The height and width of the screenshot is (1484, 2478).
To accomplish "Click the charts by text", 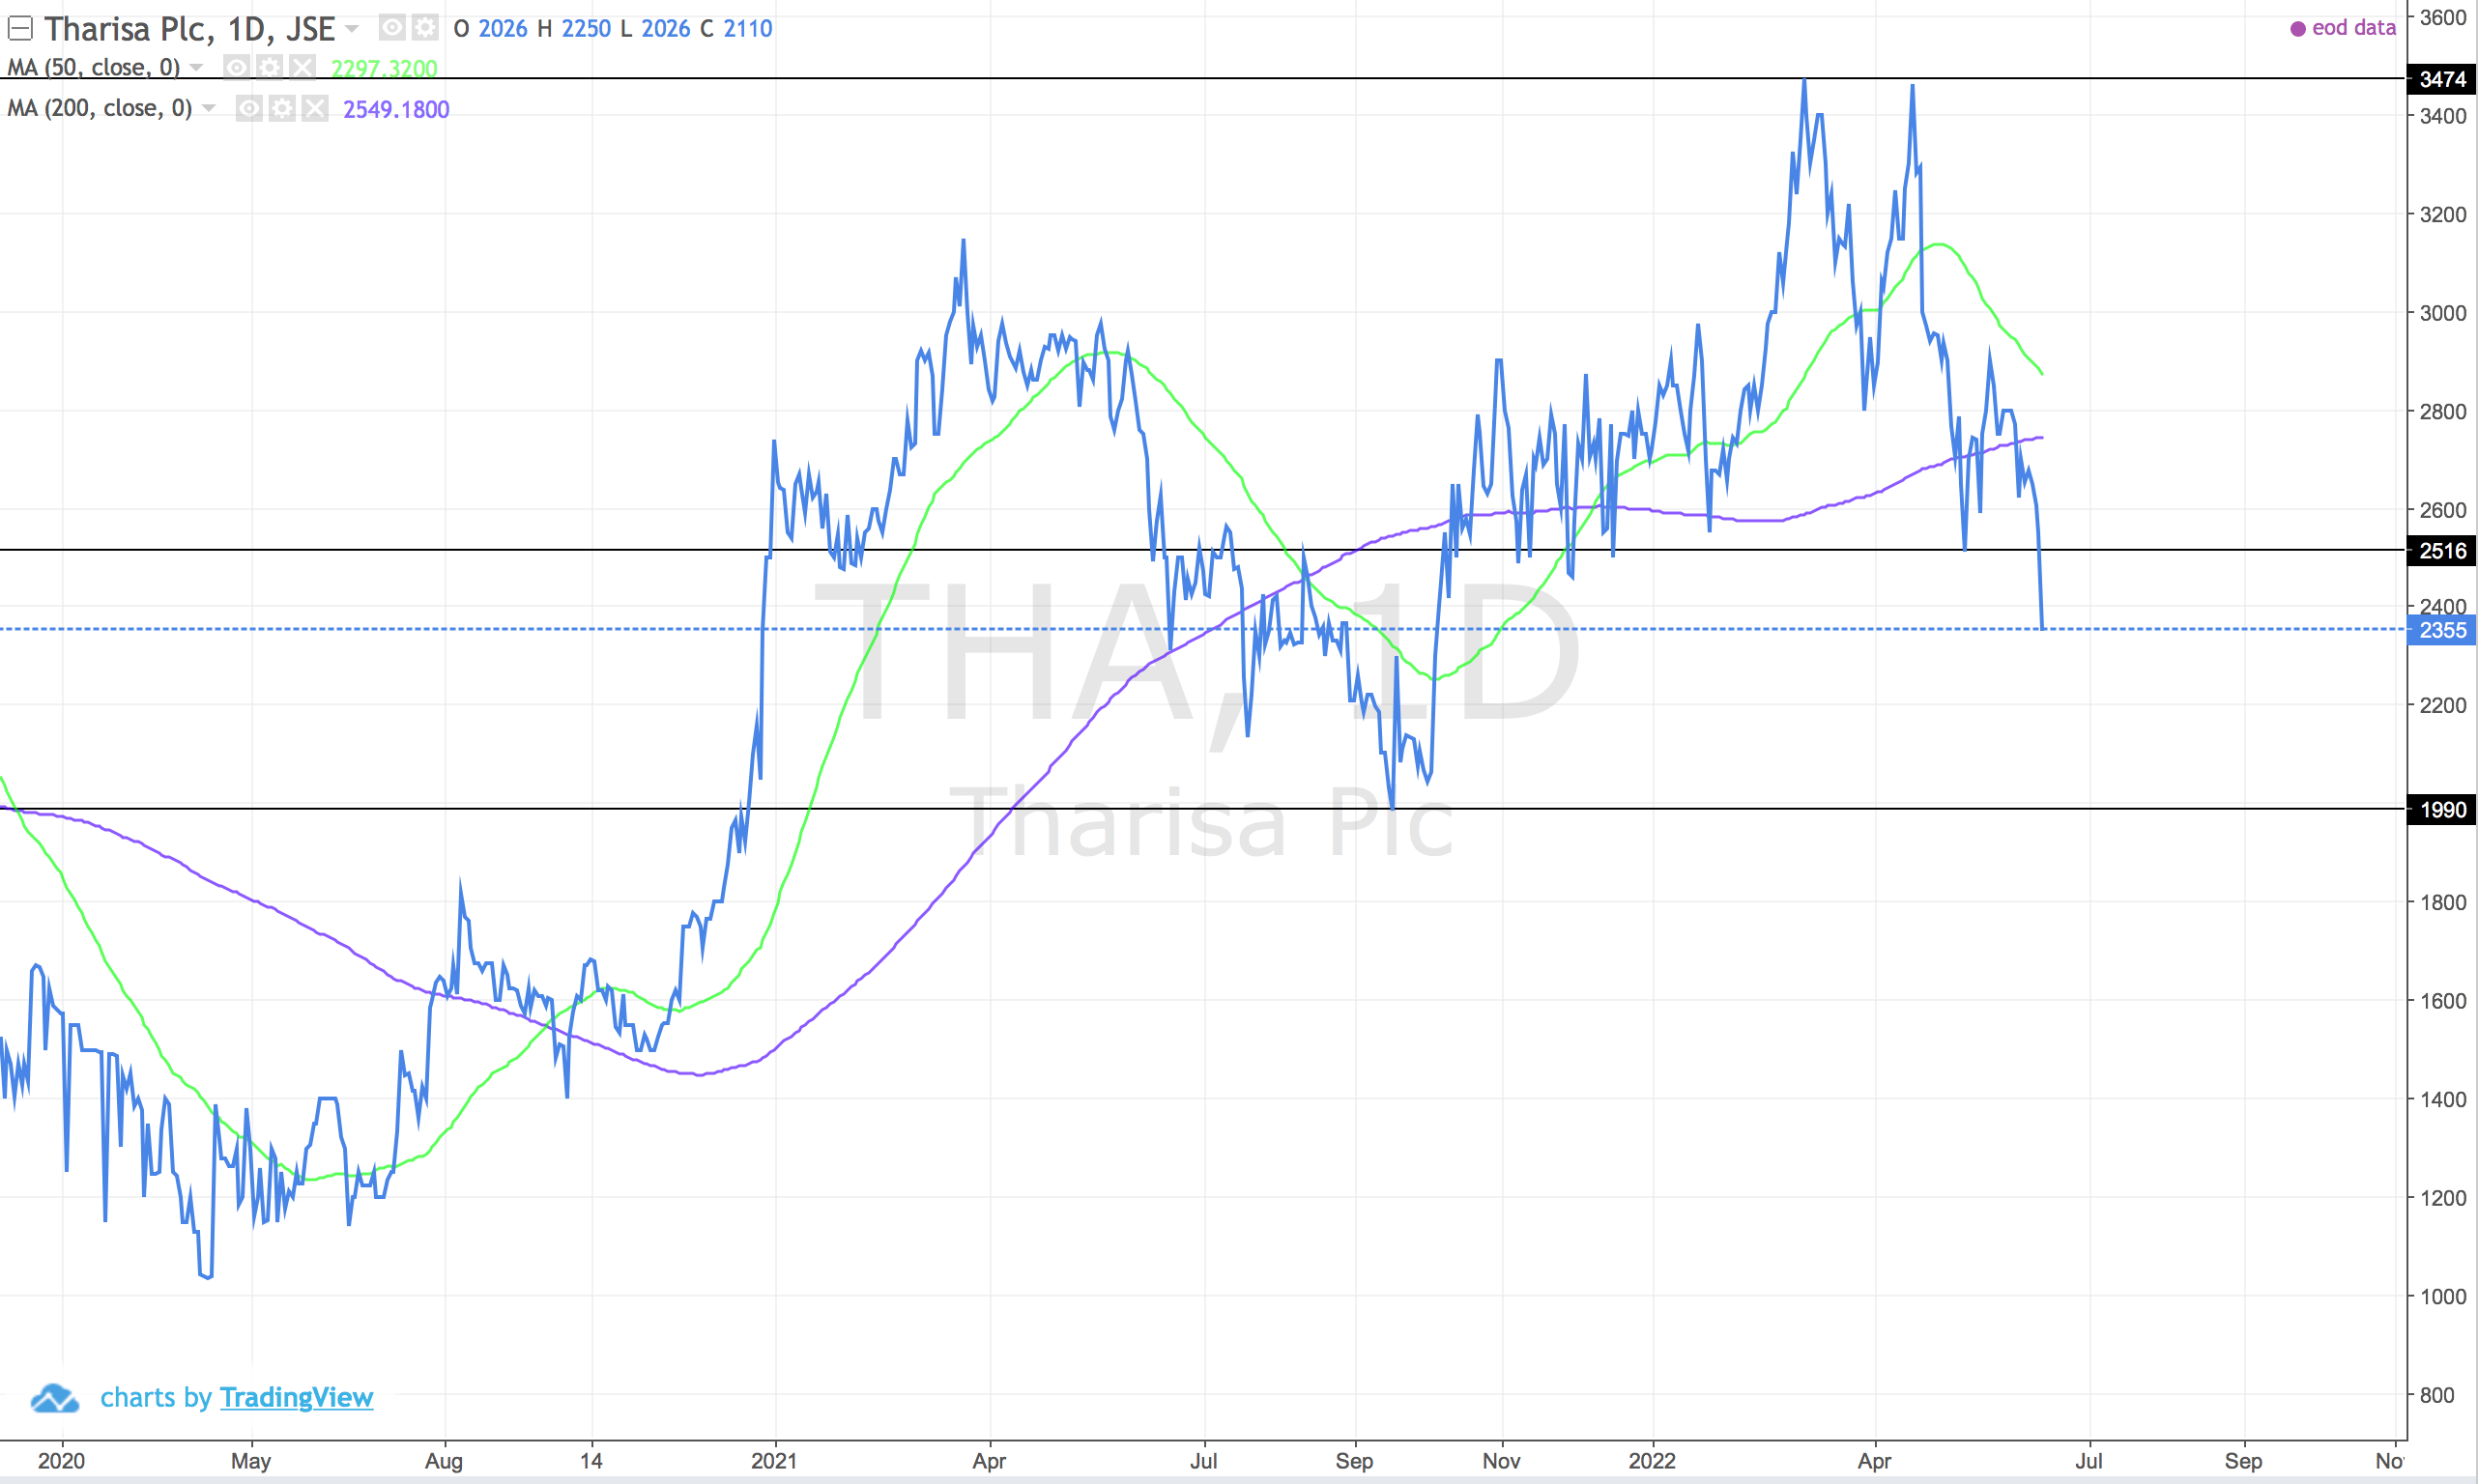I will click(156, 1397).
